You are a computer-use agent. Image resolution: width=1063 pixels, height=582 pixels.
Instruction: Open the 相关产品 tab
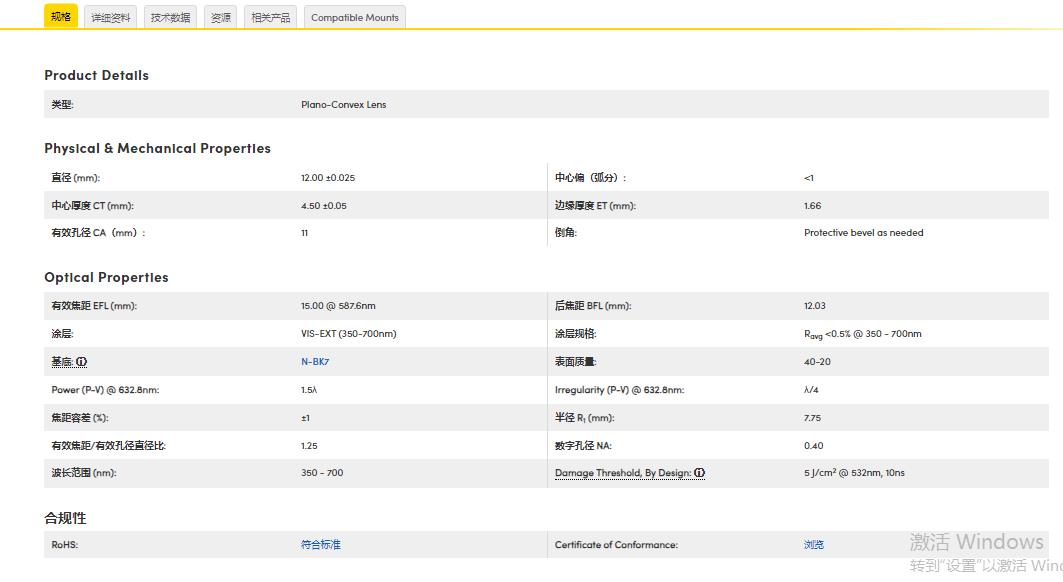pos(270,17)
